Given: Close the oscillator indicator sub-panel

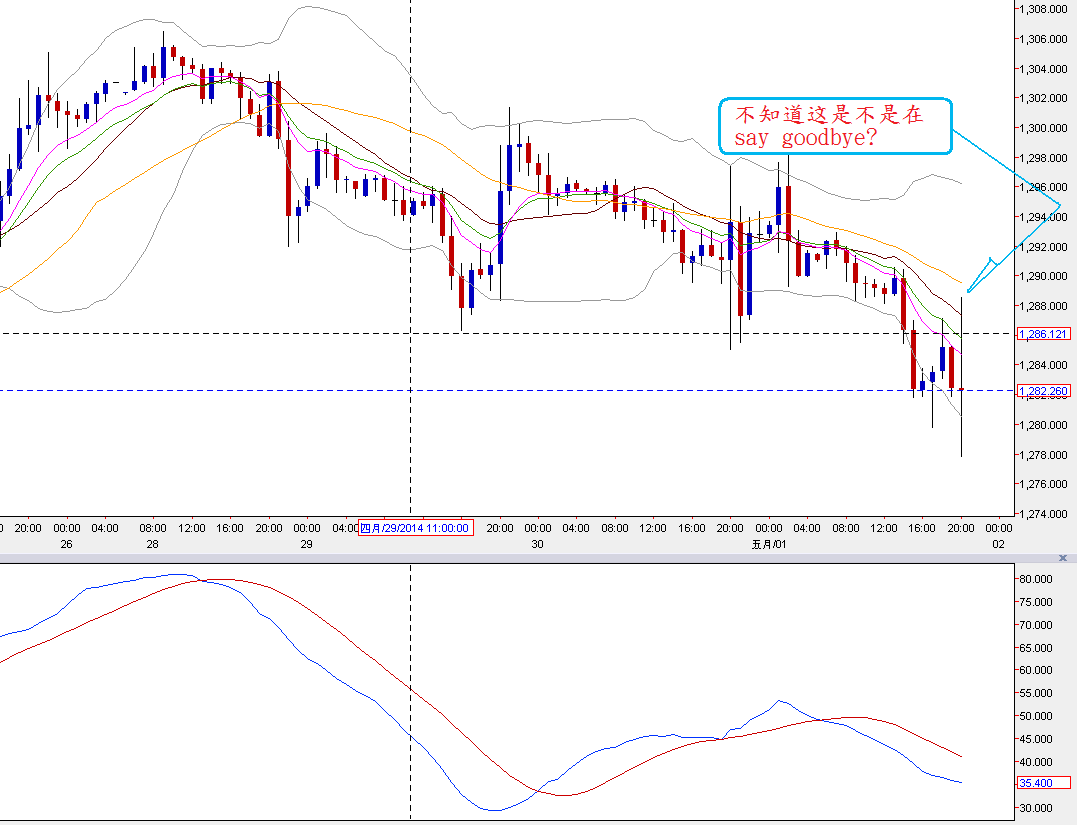Looking at the screenshot, I should pyautogui.click(x=1063, y=558).
